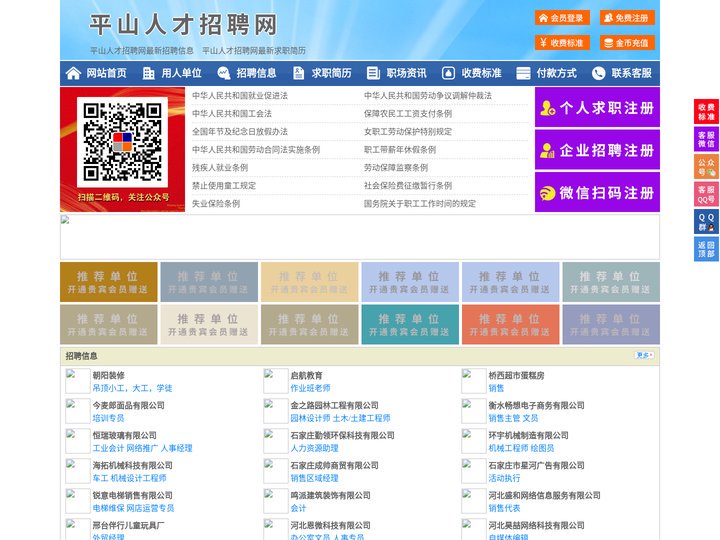Viewport: 720px width, 540px height.
Task: Open job link 销售代表
Action: click(504, 508)
